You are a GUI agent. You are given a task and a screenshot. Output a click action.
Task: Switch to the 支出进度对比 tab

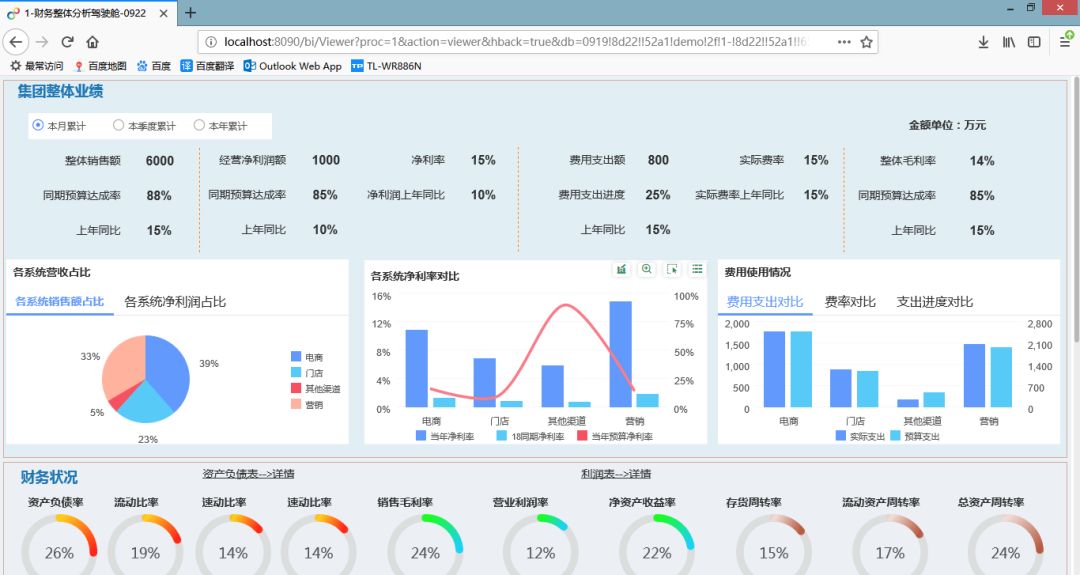point(935,302)
